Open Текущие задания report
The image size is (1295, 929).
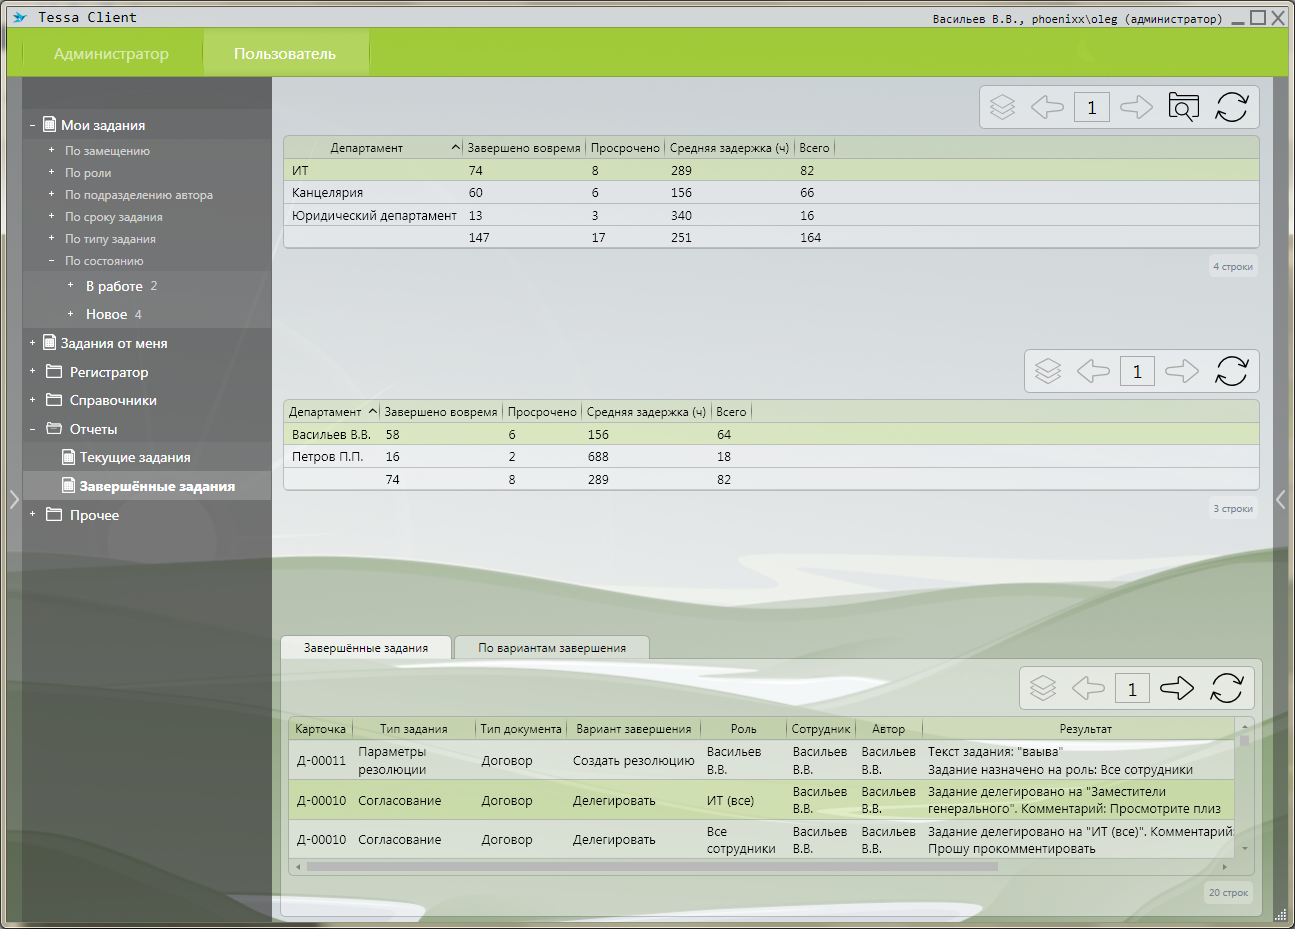(134, 457)
